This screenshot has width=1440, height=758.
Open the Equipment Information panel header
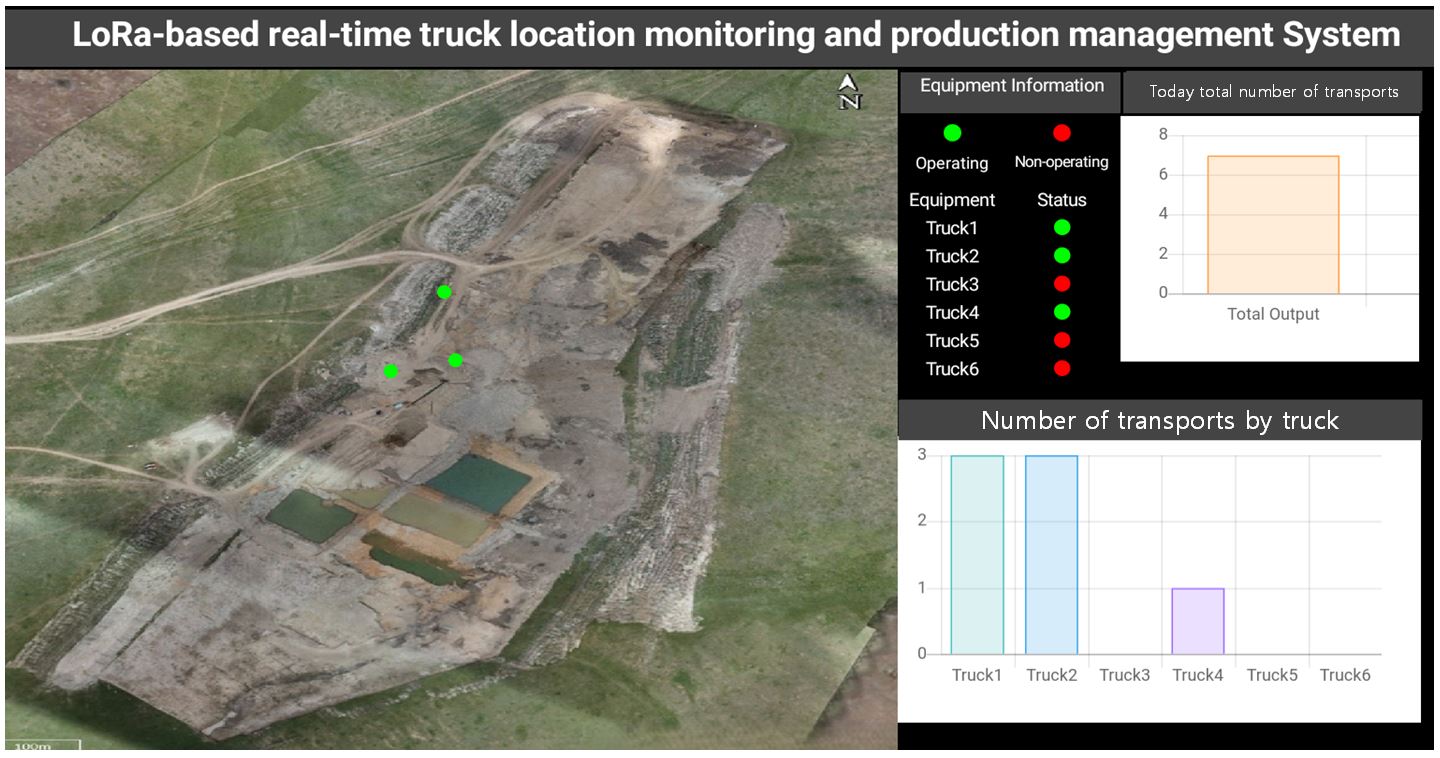coord(1011,87)
